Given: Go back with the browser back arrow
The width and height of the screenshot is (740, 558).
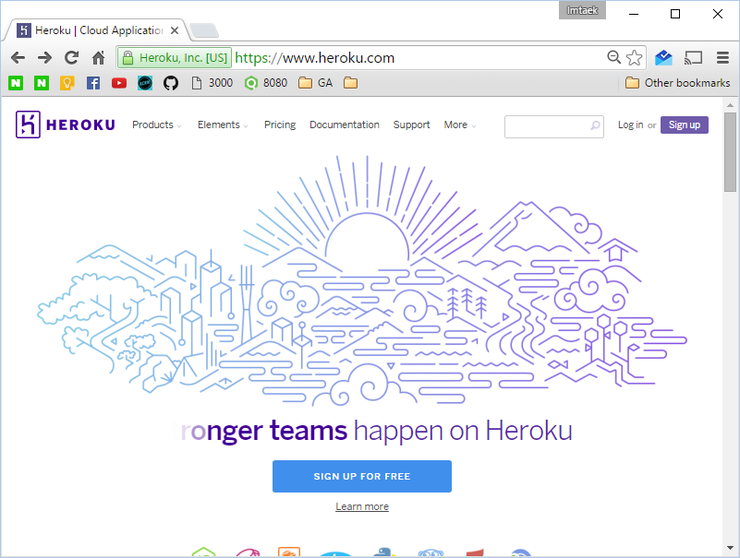Looking at the screenshot, I should (18, 58).
